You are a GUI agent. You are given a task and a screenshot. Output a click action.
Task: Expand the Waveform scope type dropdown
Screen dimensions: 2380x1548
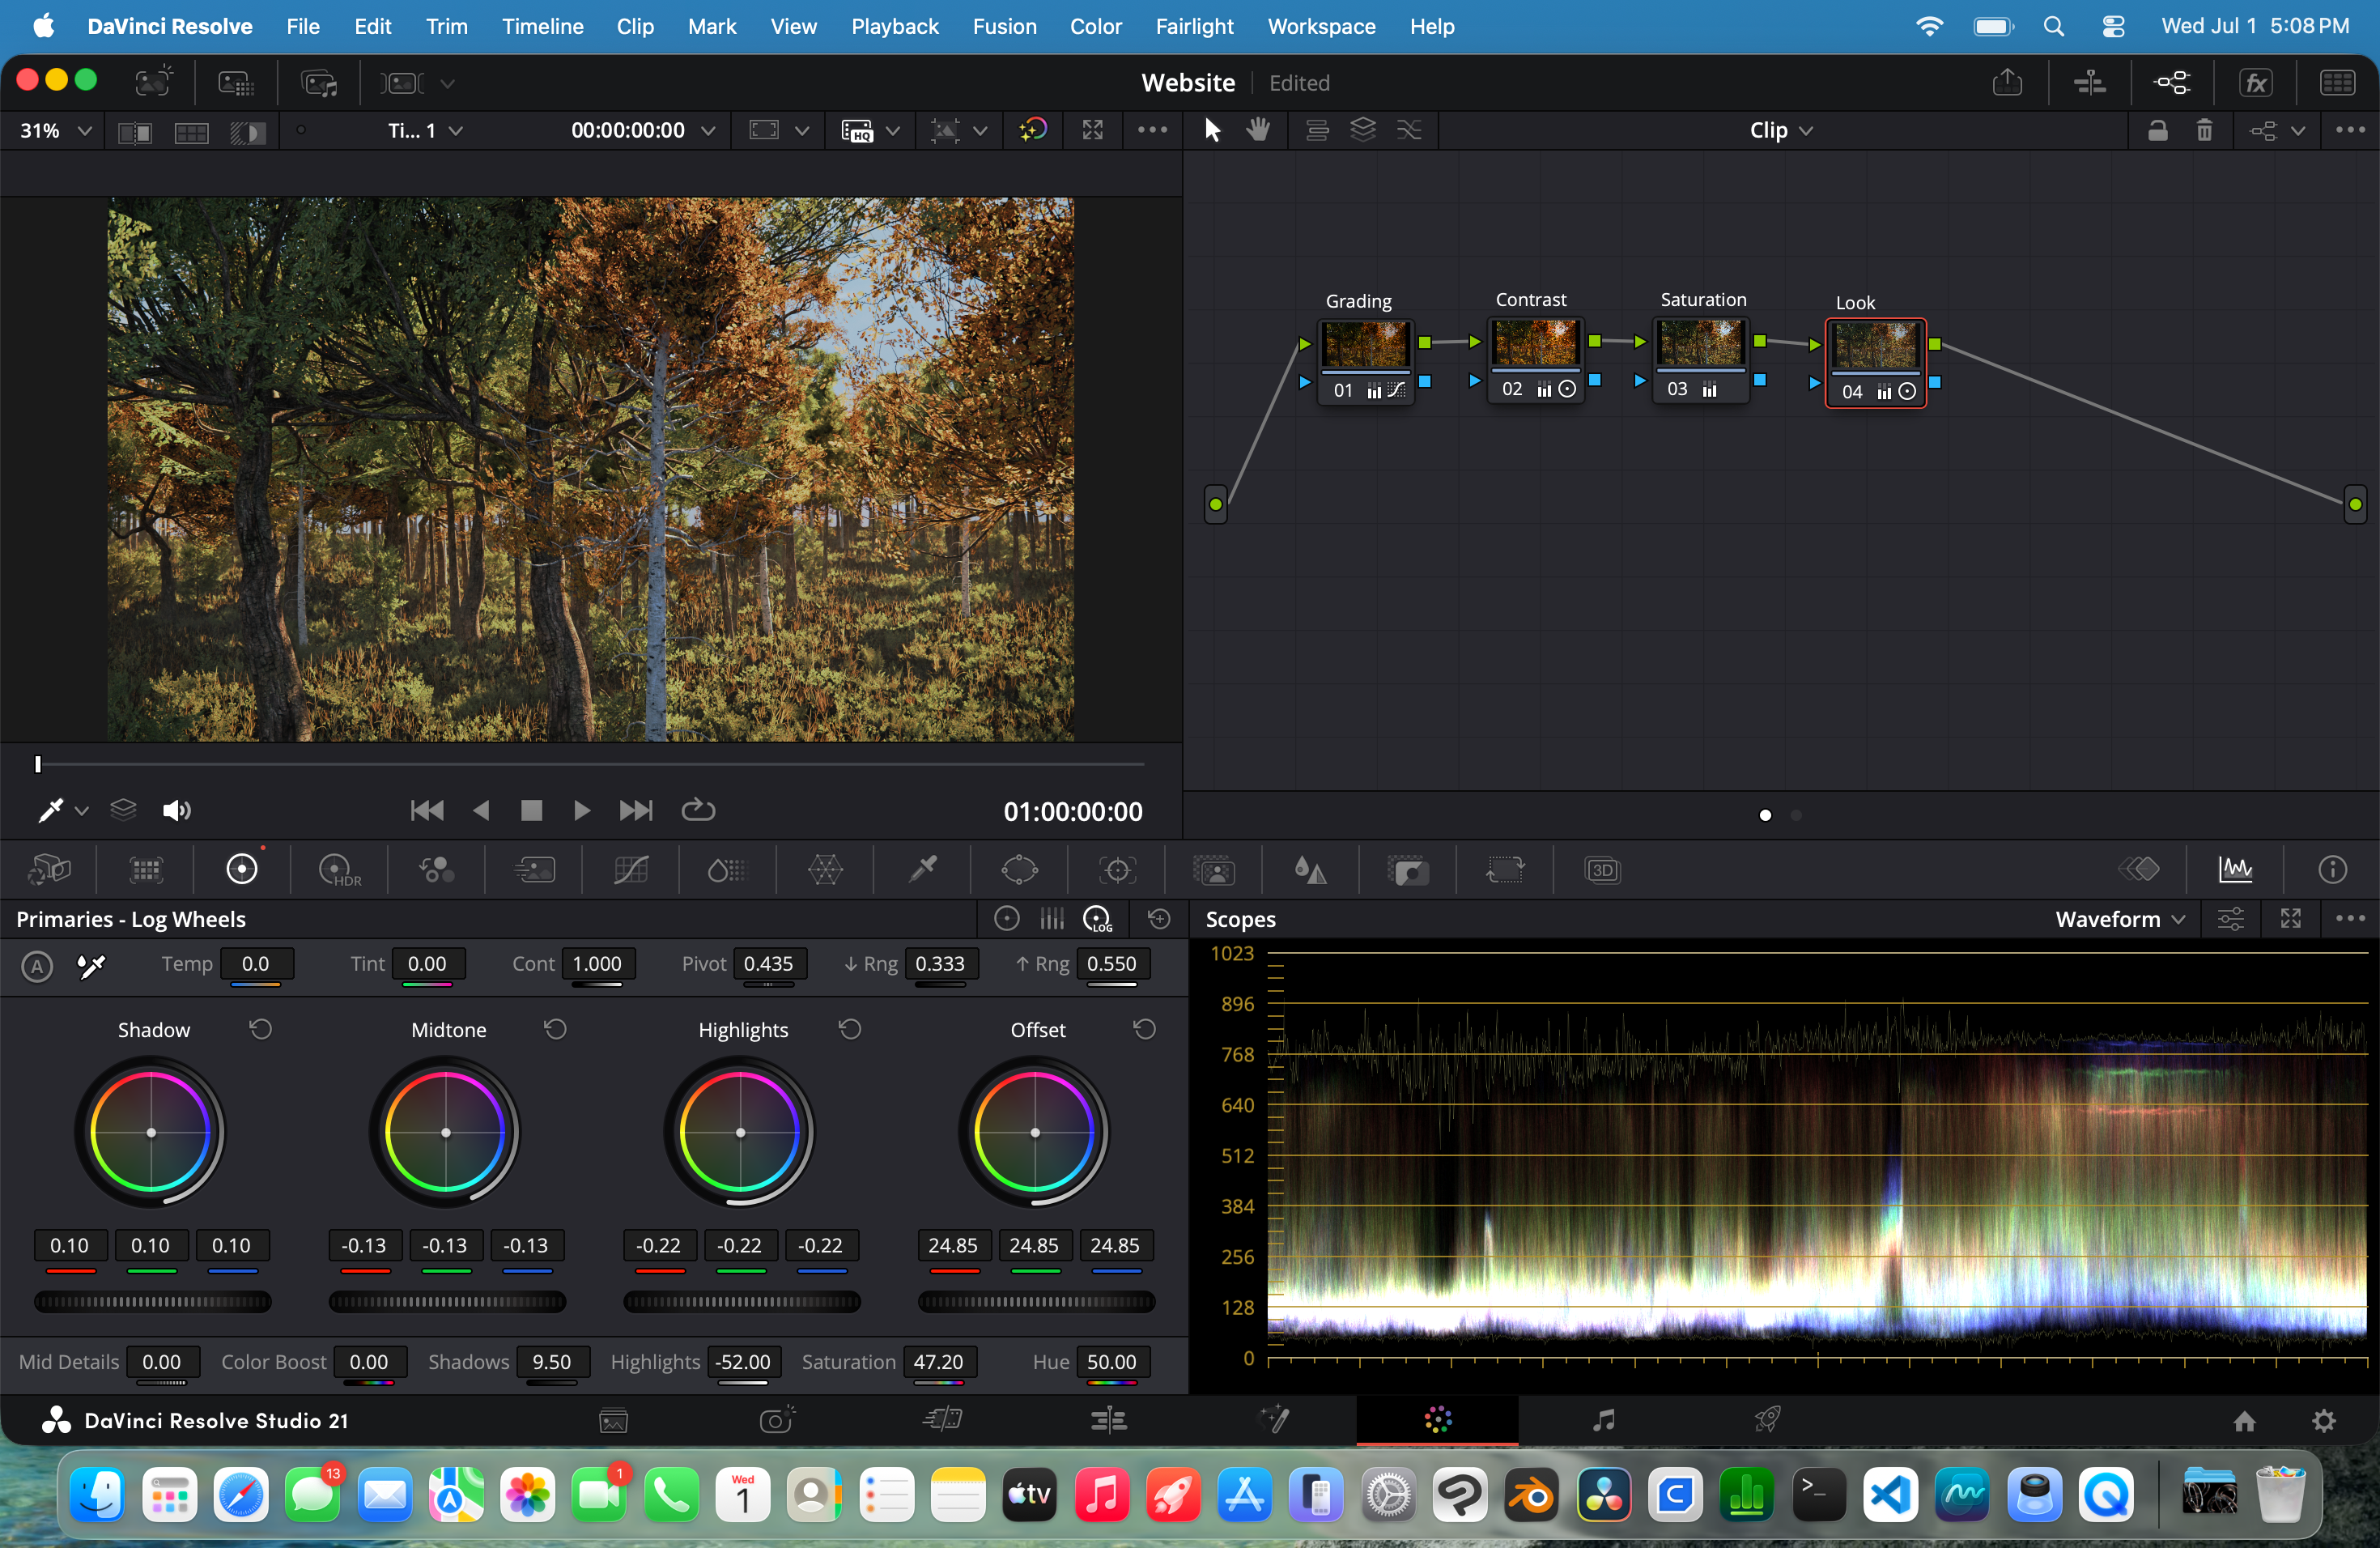[x=2119, y=919]
